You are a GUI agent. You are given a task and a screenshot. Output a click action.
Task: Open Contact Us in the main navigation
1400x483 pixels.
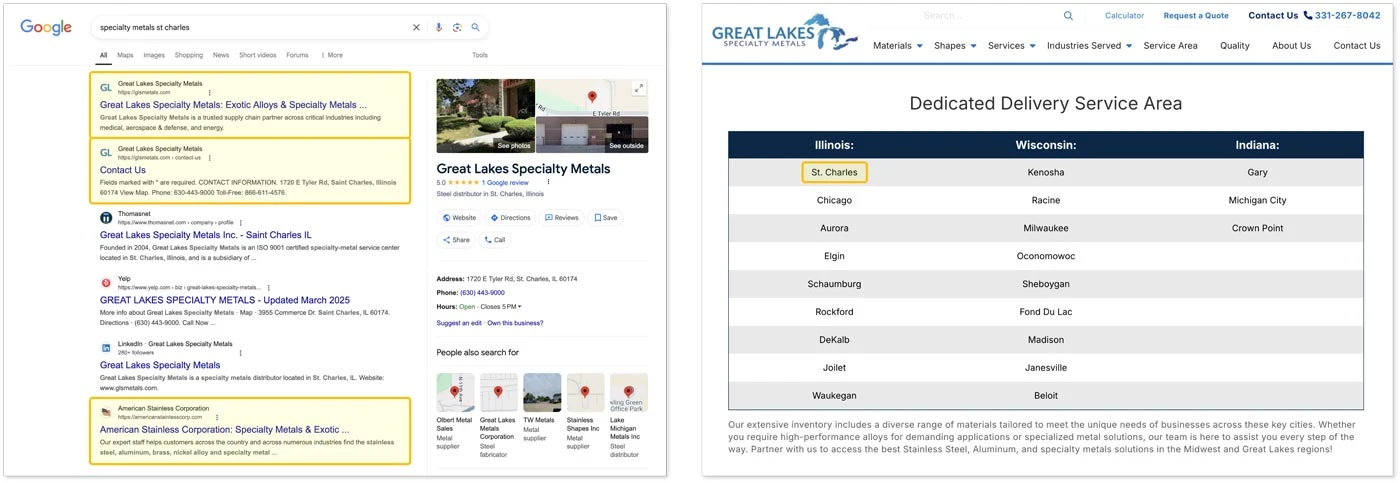coord(1357,45)
